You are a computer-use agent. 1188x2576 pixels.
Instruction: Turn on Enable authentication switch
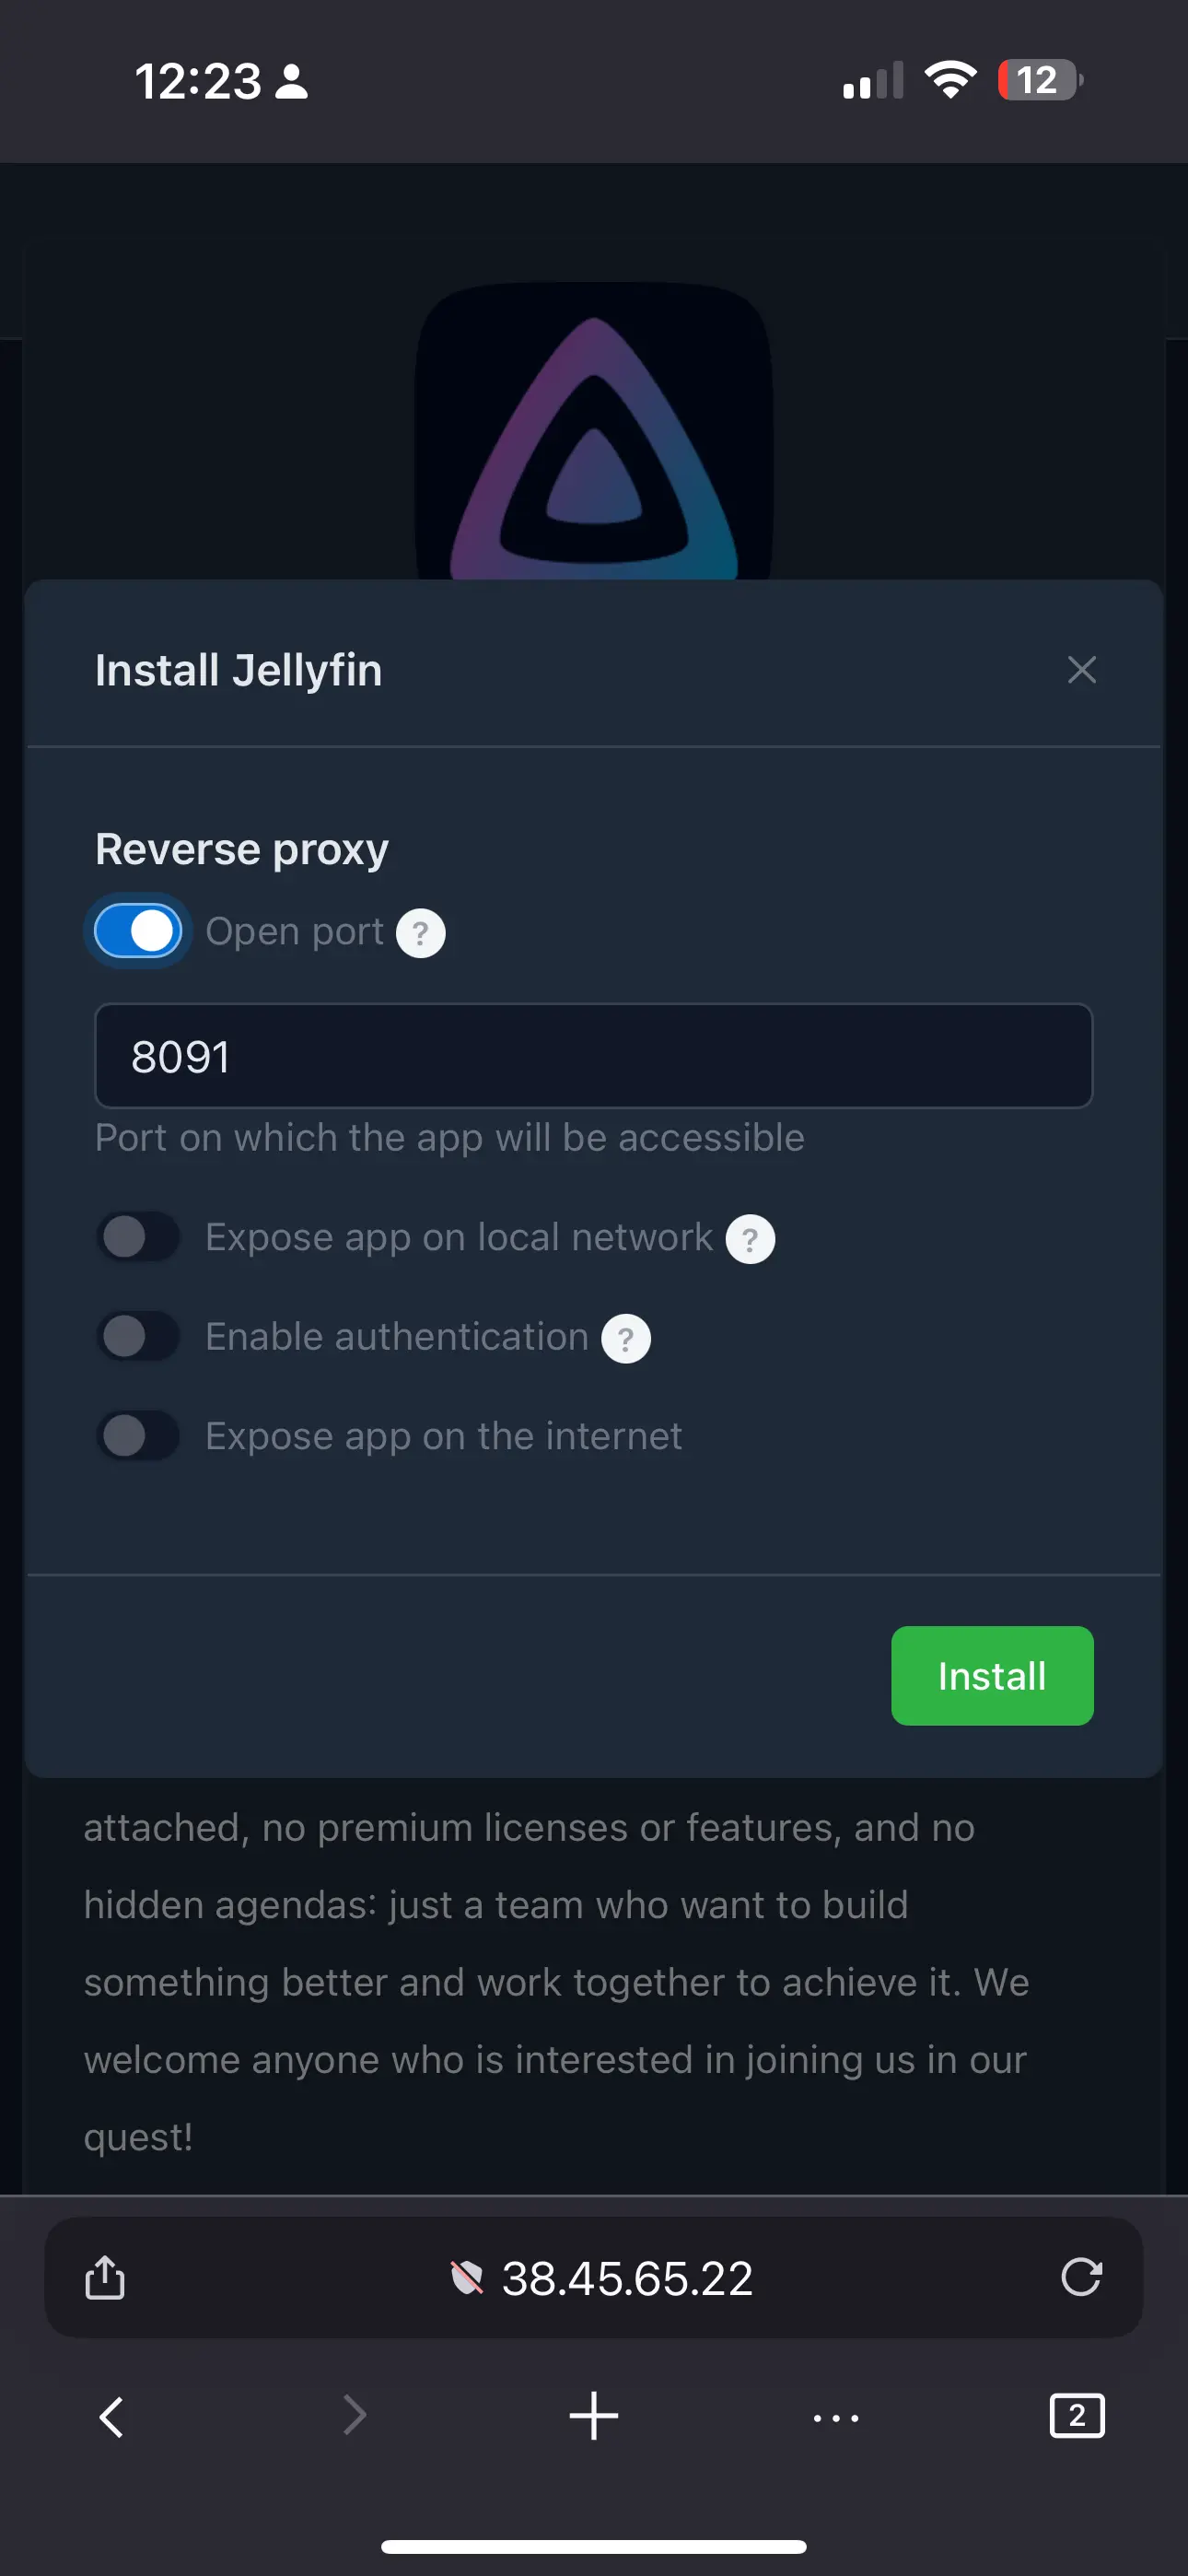pos(138,1336)
